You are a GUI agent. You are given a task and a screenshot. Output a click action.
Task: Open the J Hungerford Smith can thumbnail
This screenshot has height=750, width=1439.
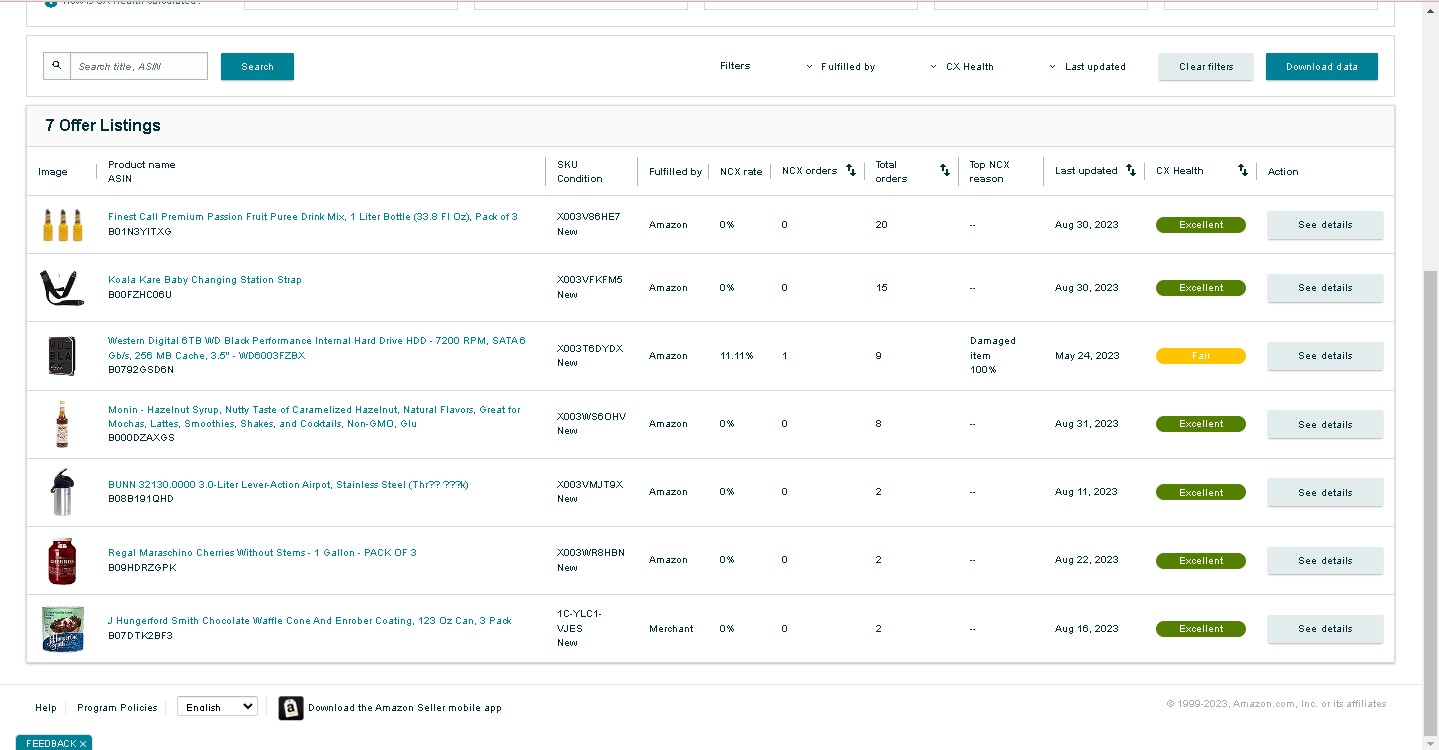(62, 629)
